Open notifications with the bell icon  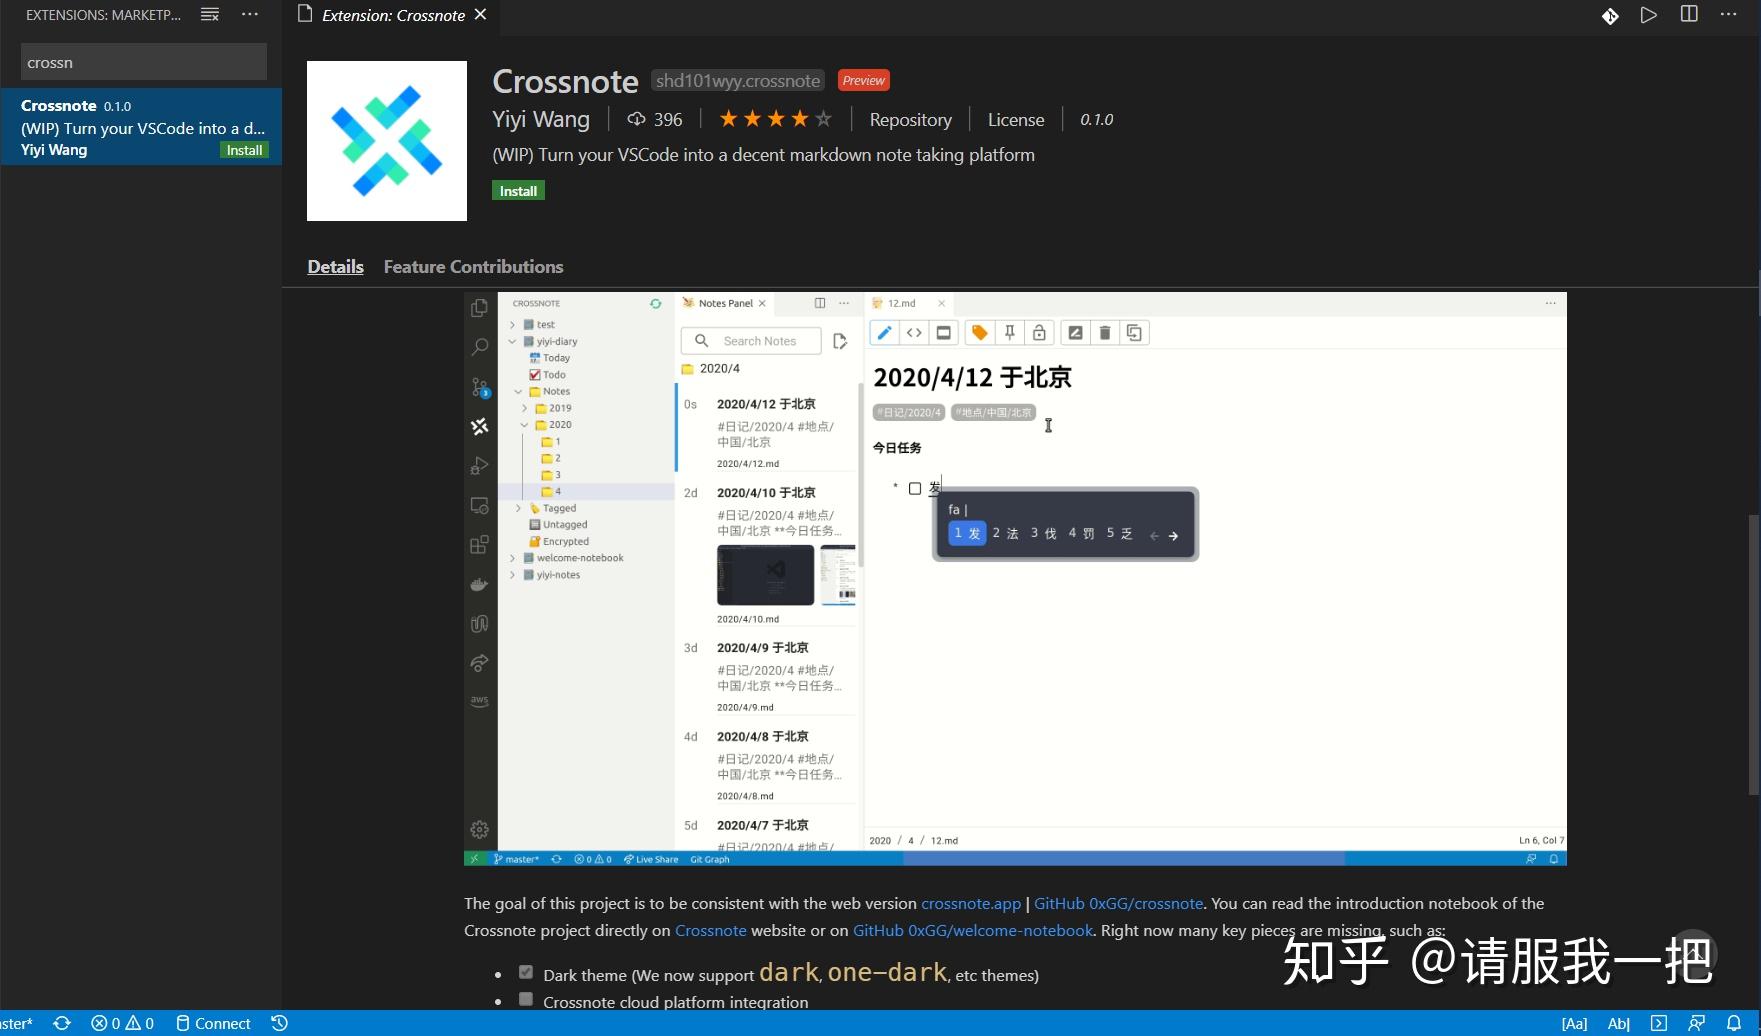[x=1737, y=1023]
